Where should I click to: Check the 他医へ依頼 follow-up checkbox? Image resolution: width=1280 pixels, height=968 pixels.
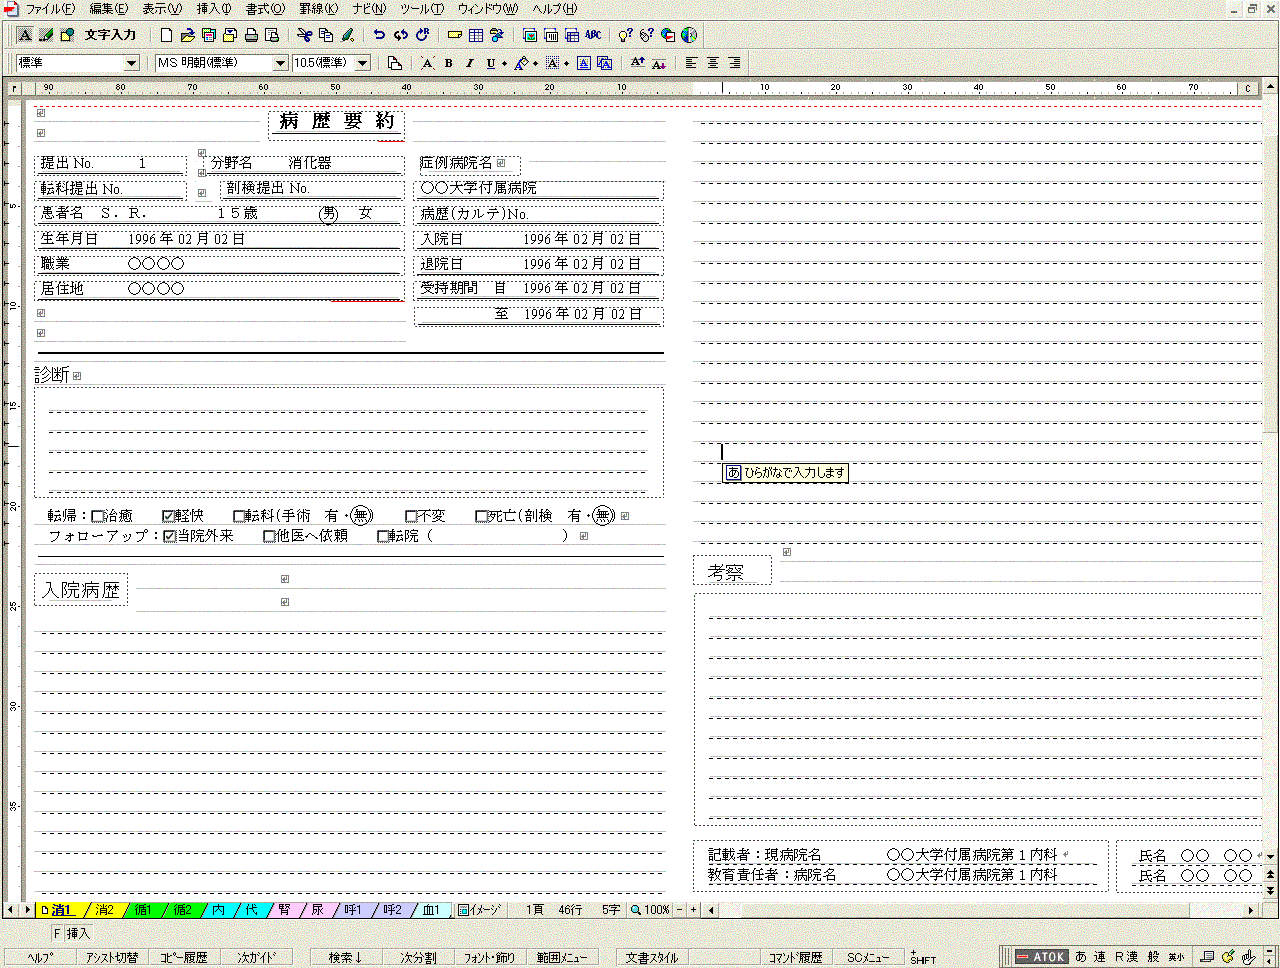point(269,537)
